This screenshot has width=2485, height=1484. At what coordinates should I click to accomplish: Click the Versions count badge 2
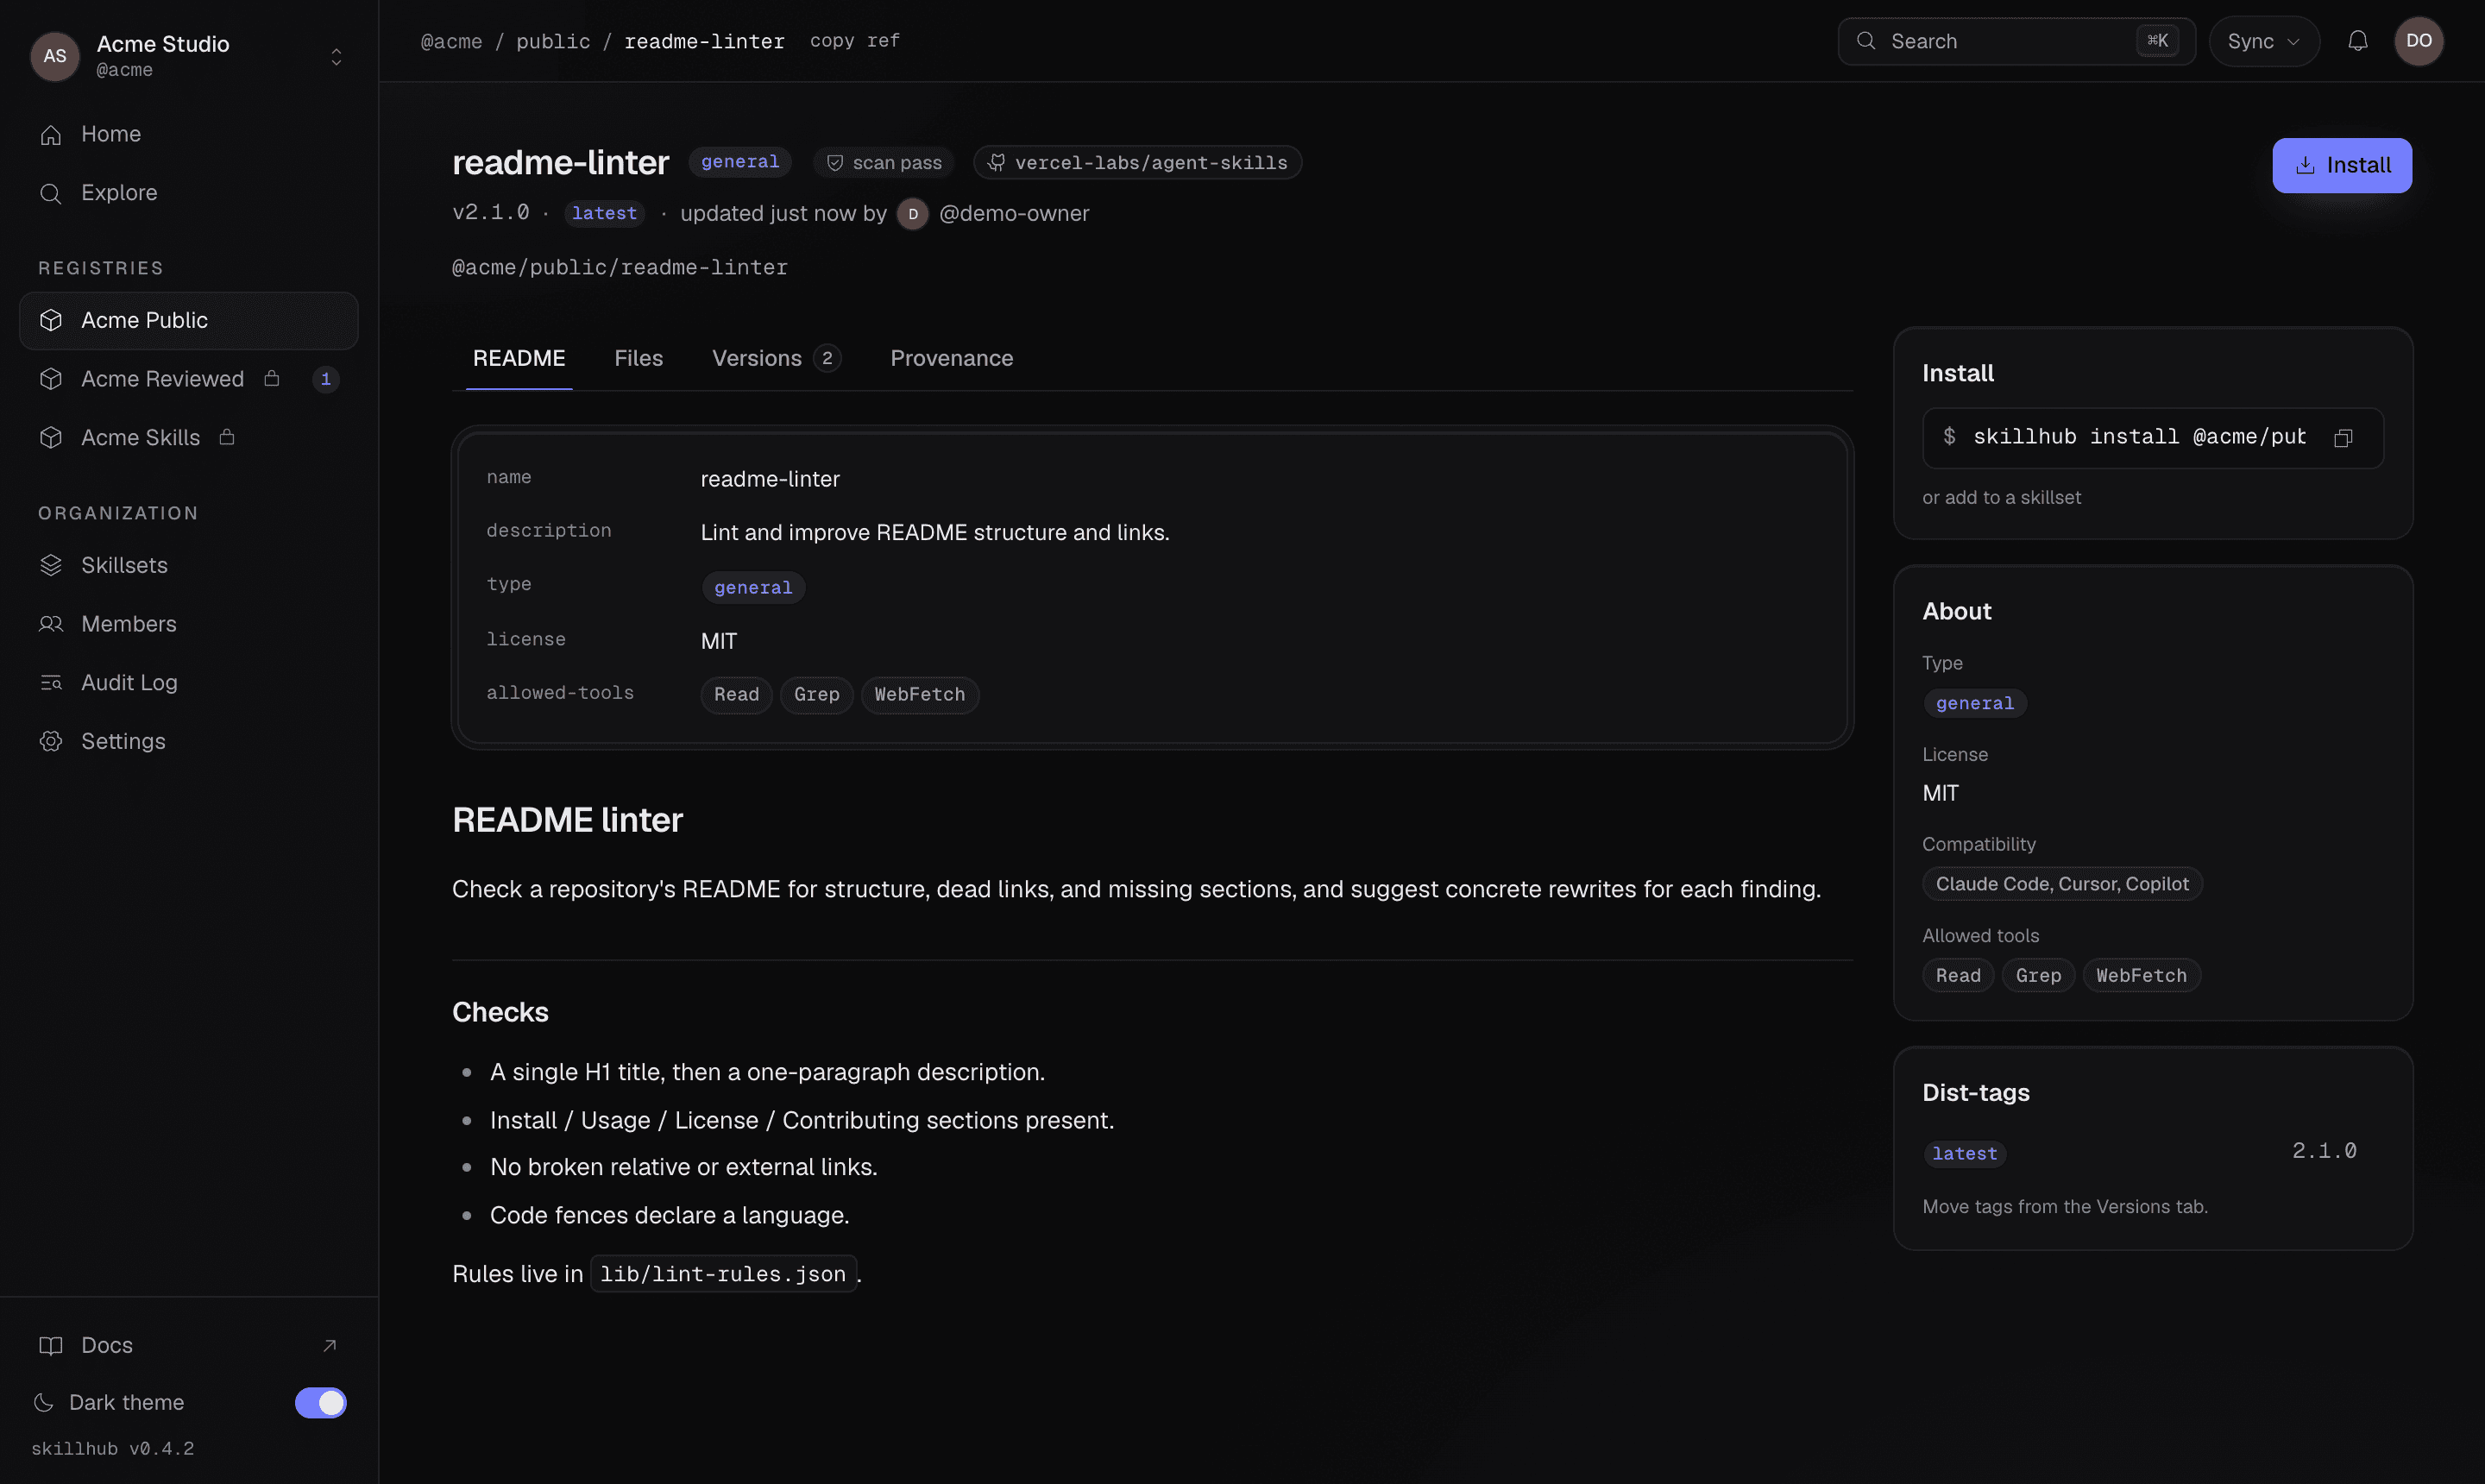[x=826, y=358]
